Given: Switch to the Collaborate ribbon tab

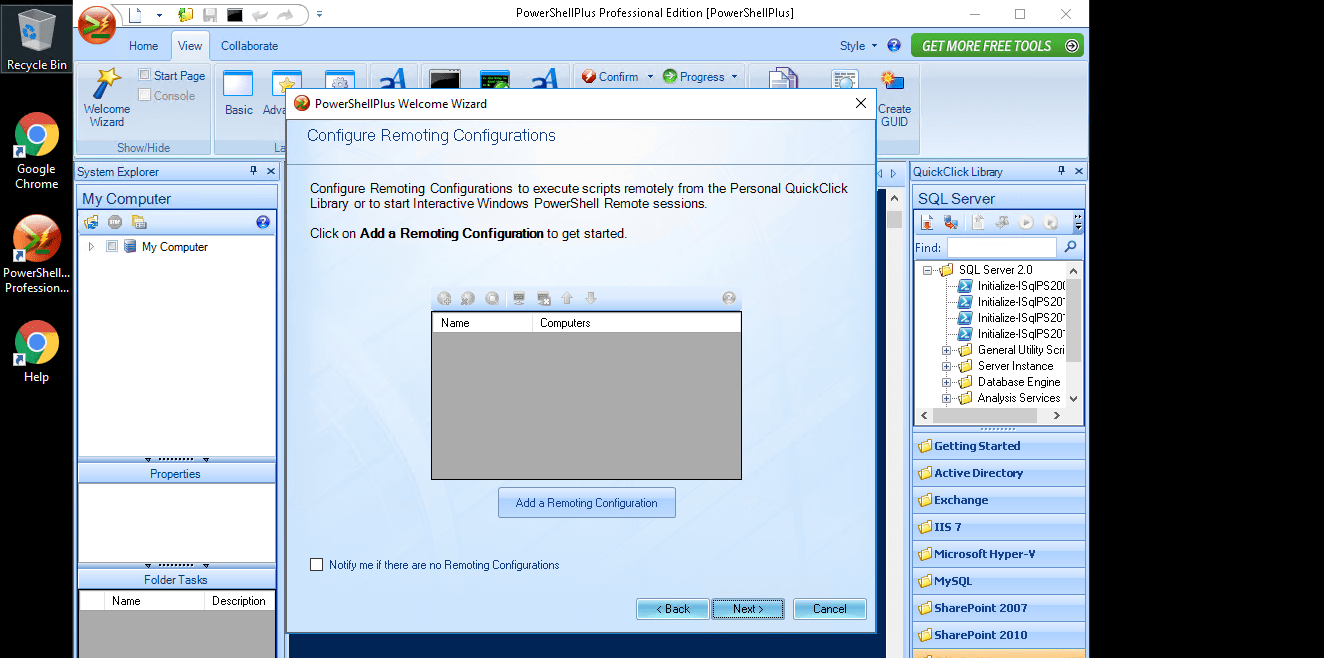Looking at the screenshot, I should tap(249, 46).
